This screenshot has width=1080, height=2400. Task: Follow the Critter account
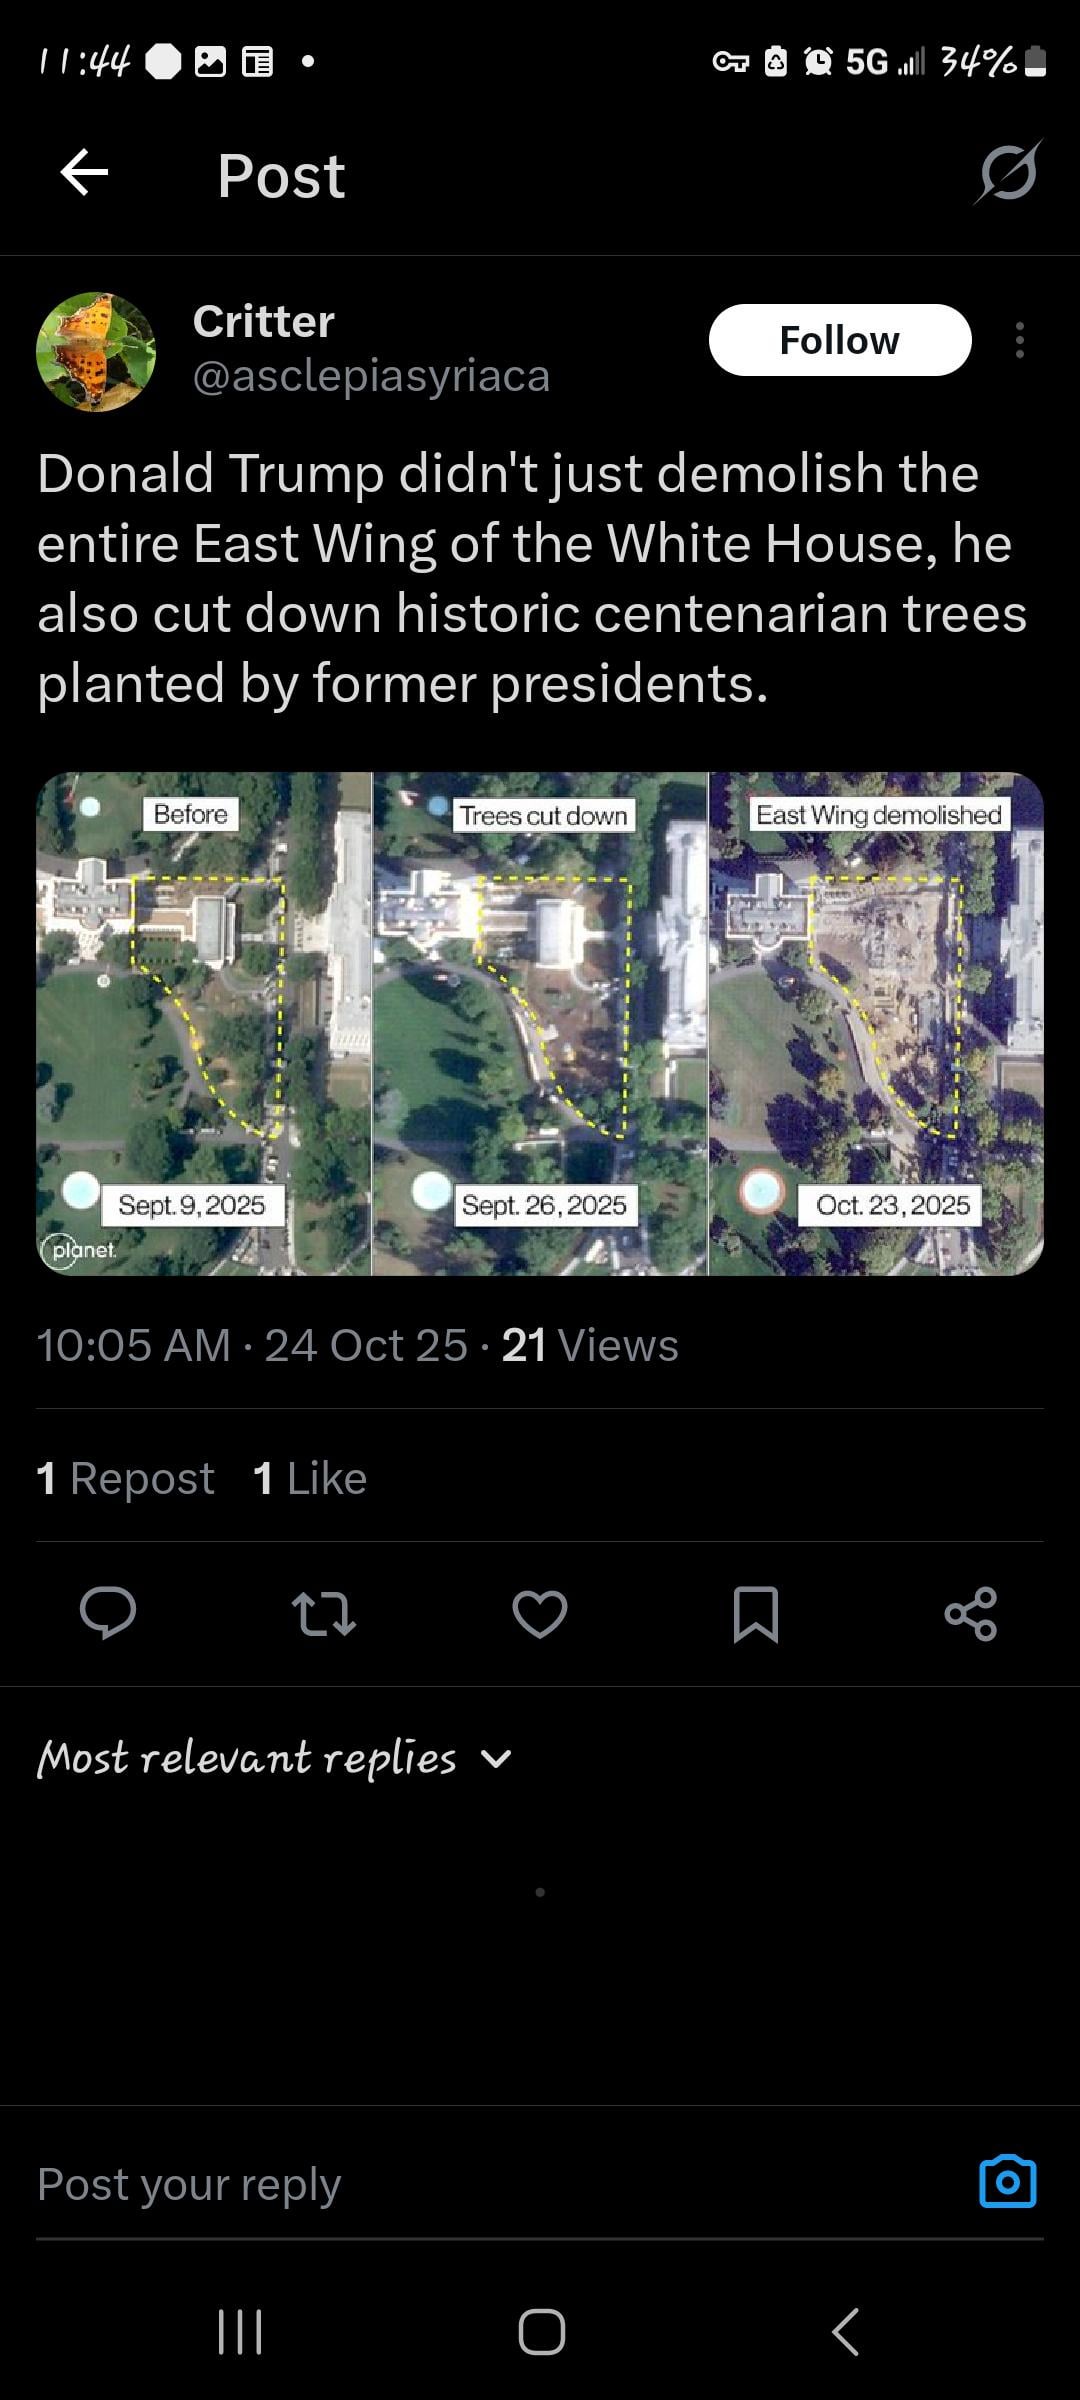pos(839,340)
